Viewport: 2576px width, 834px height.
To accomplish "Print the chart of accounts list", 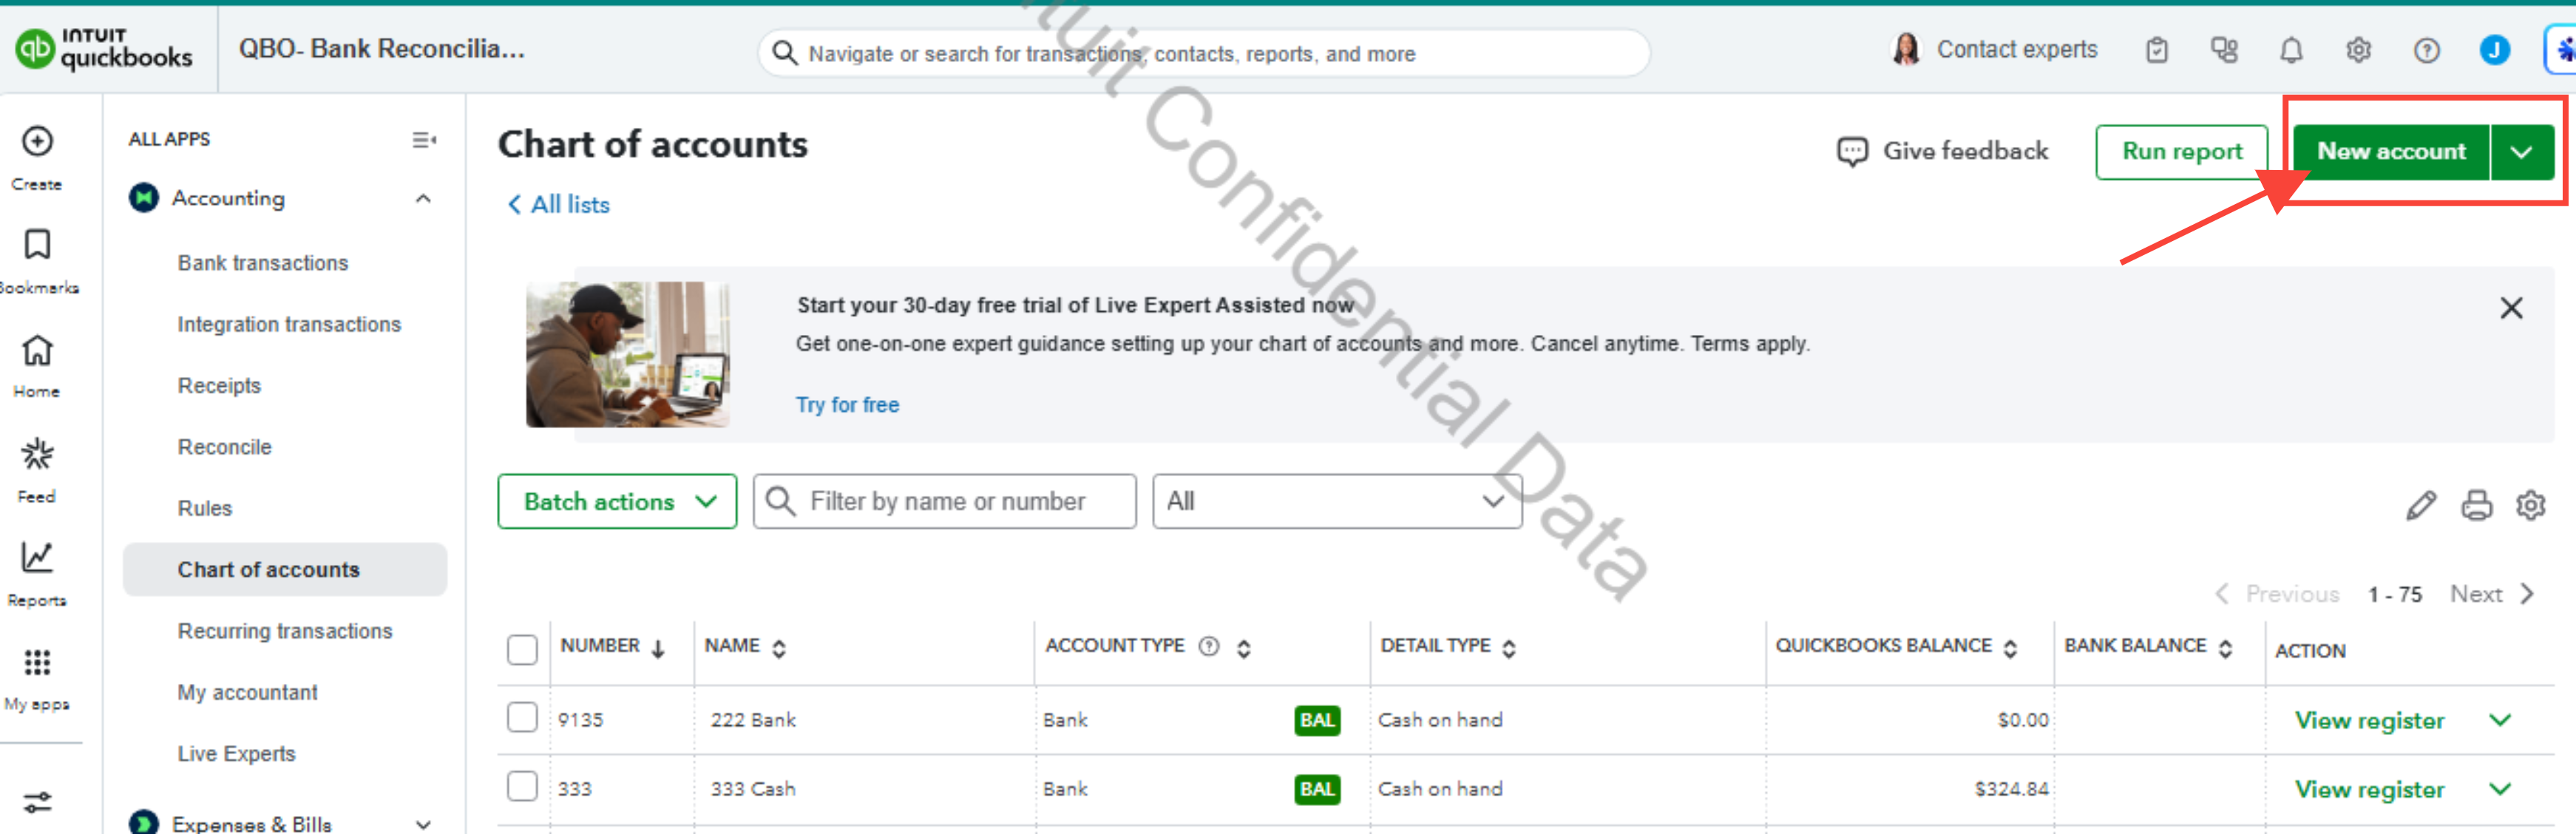I will [2476, 505].
